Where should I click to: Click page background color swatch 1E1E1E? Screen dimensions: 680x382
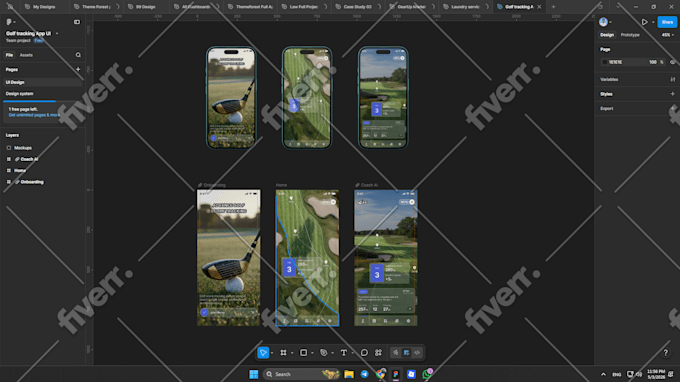[x=605, y=62]
